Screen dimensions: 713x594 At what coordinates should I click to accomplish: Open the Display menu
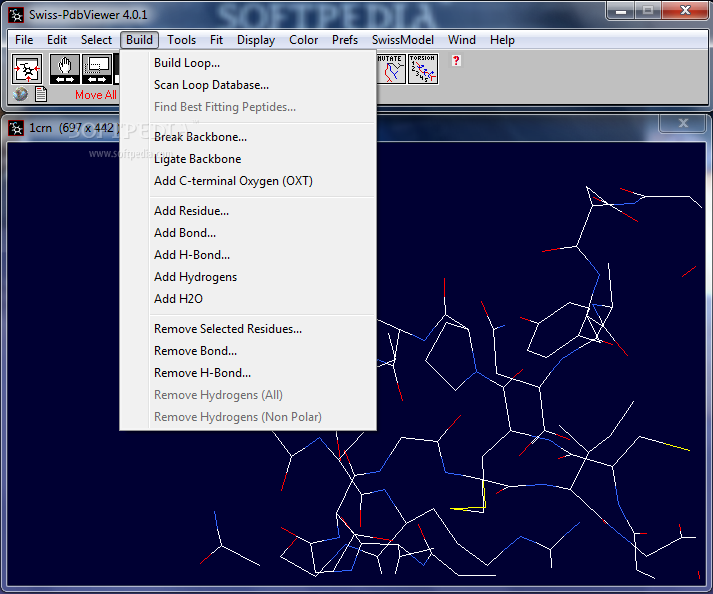click(256, 40)
